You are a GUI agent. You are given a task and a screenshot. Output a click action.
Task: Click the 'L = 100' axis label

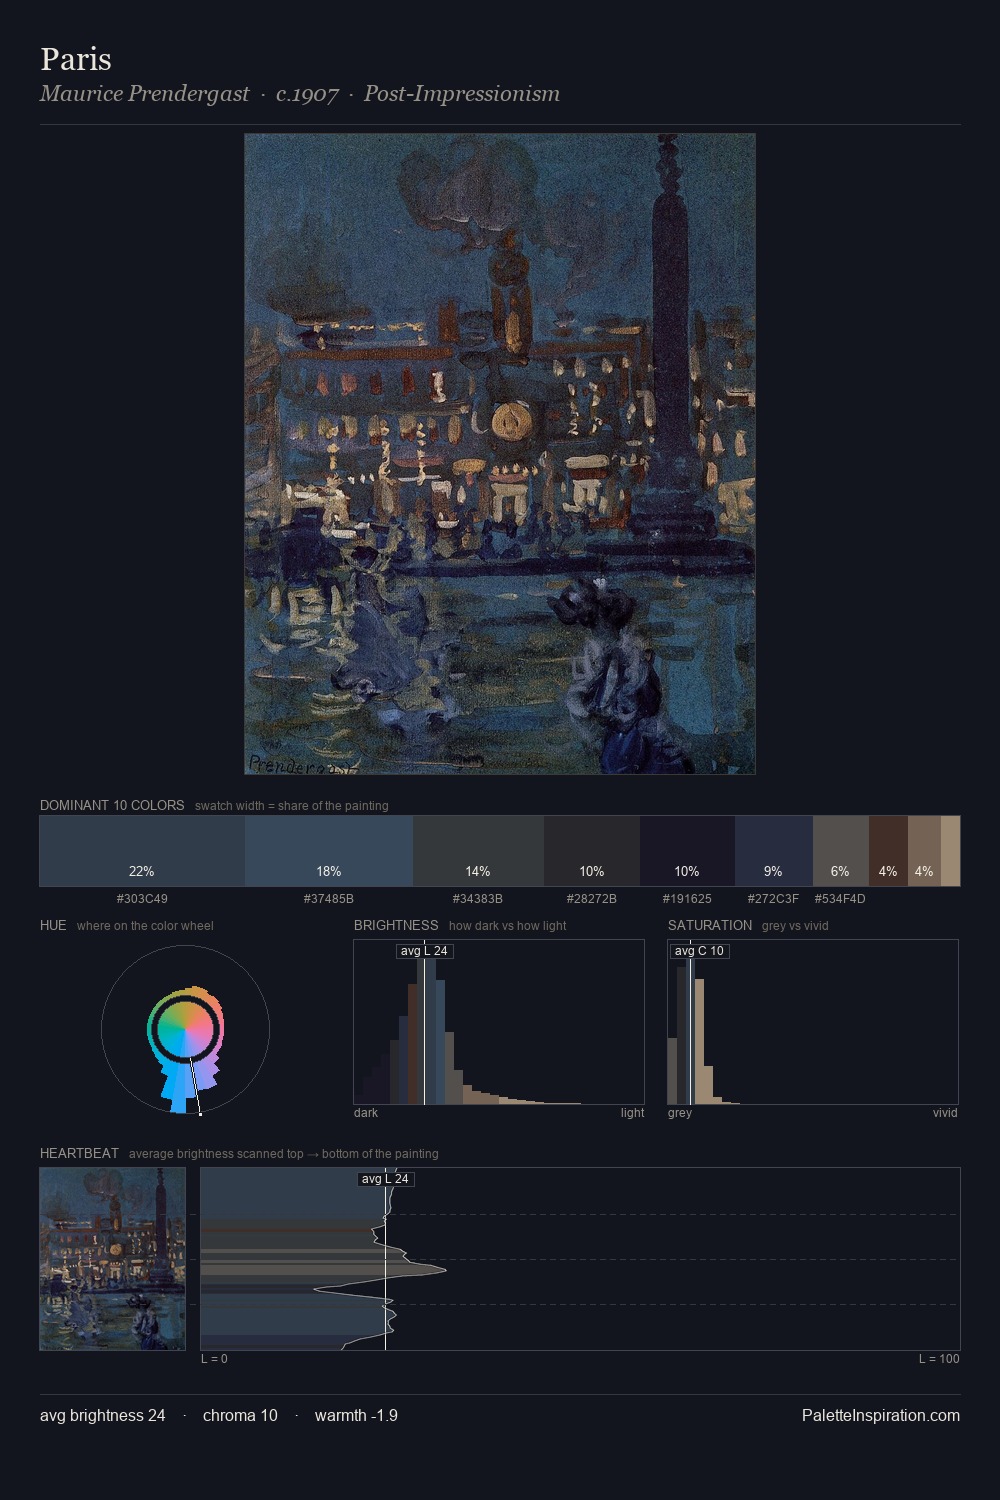939,1359
